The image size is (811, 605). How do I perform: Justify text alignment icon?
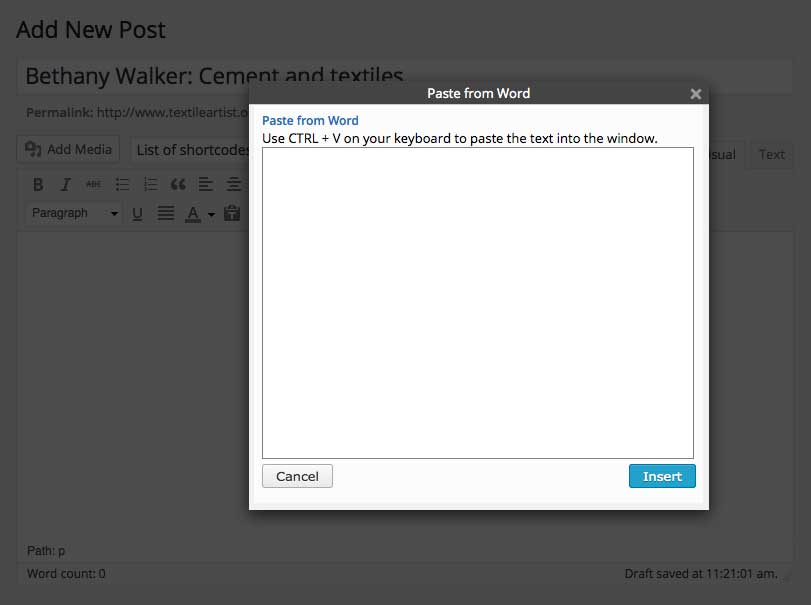[166, 213]
